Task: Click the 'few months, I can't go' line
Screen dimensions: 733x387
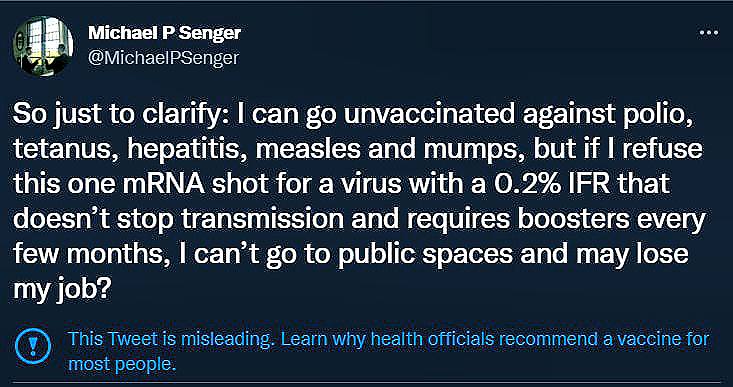Action: [x=351, y=253]
